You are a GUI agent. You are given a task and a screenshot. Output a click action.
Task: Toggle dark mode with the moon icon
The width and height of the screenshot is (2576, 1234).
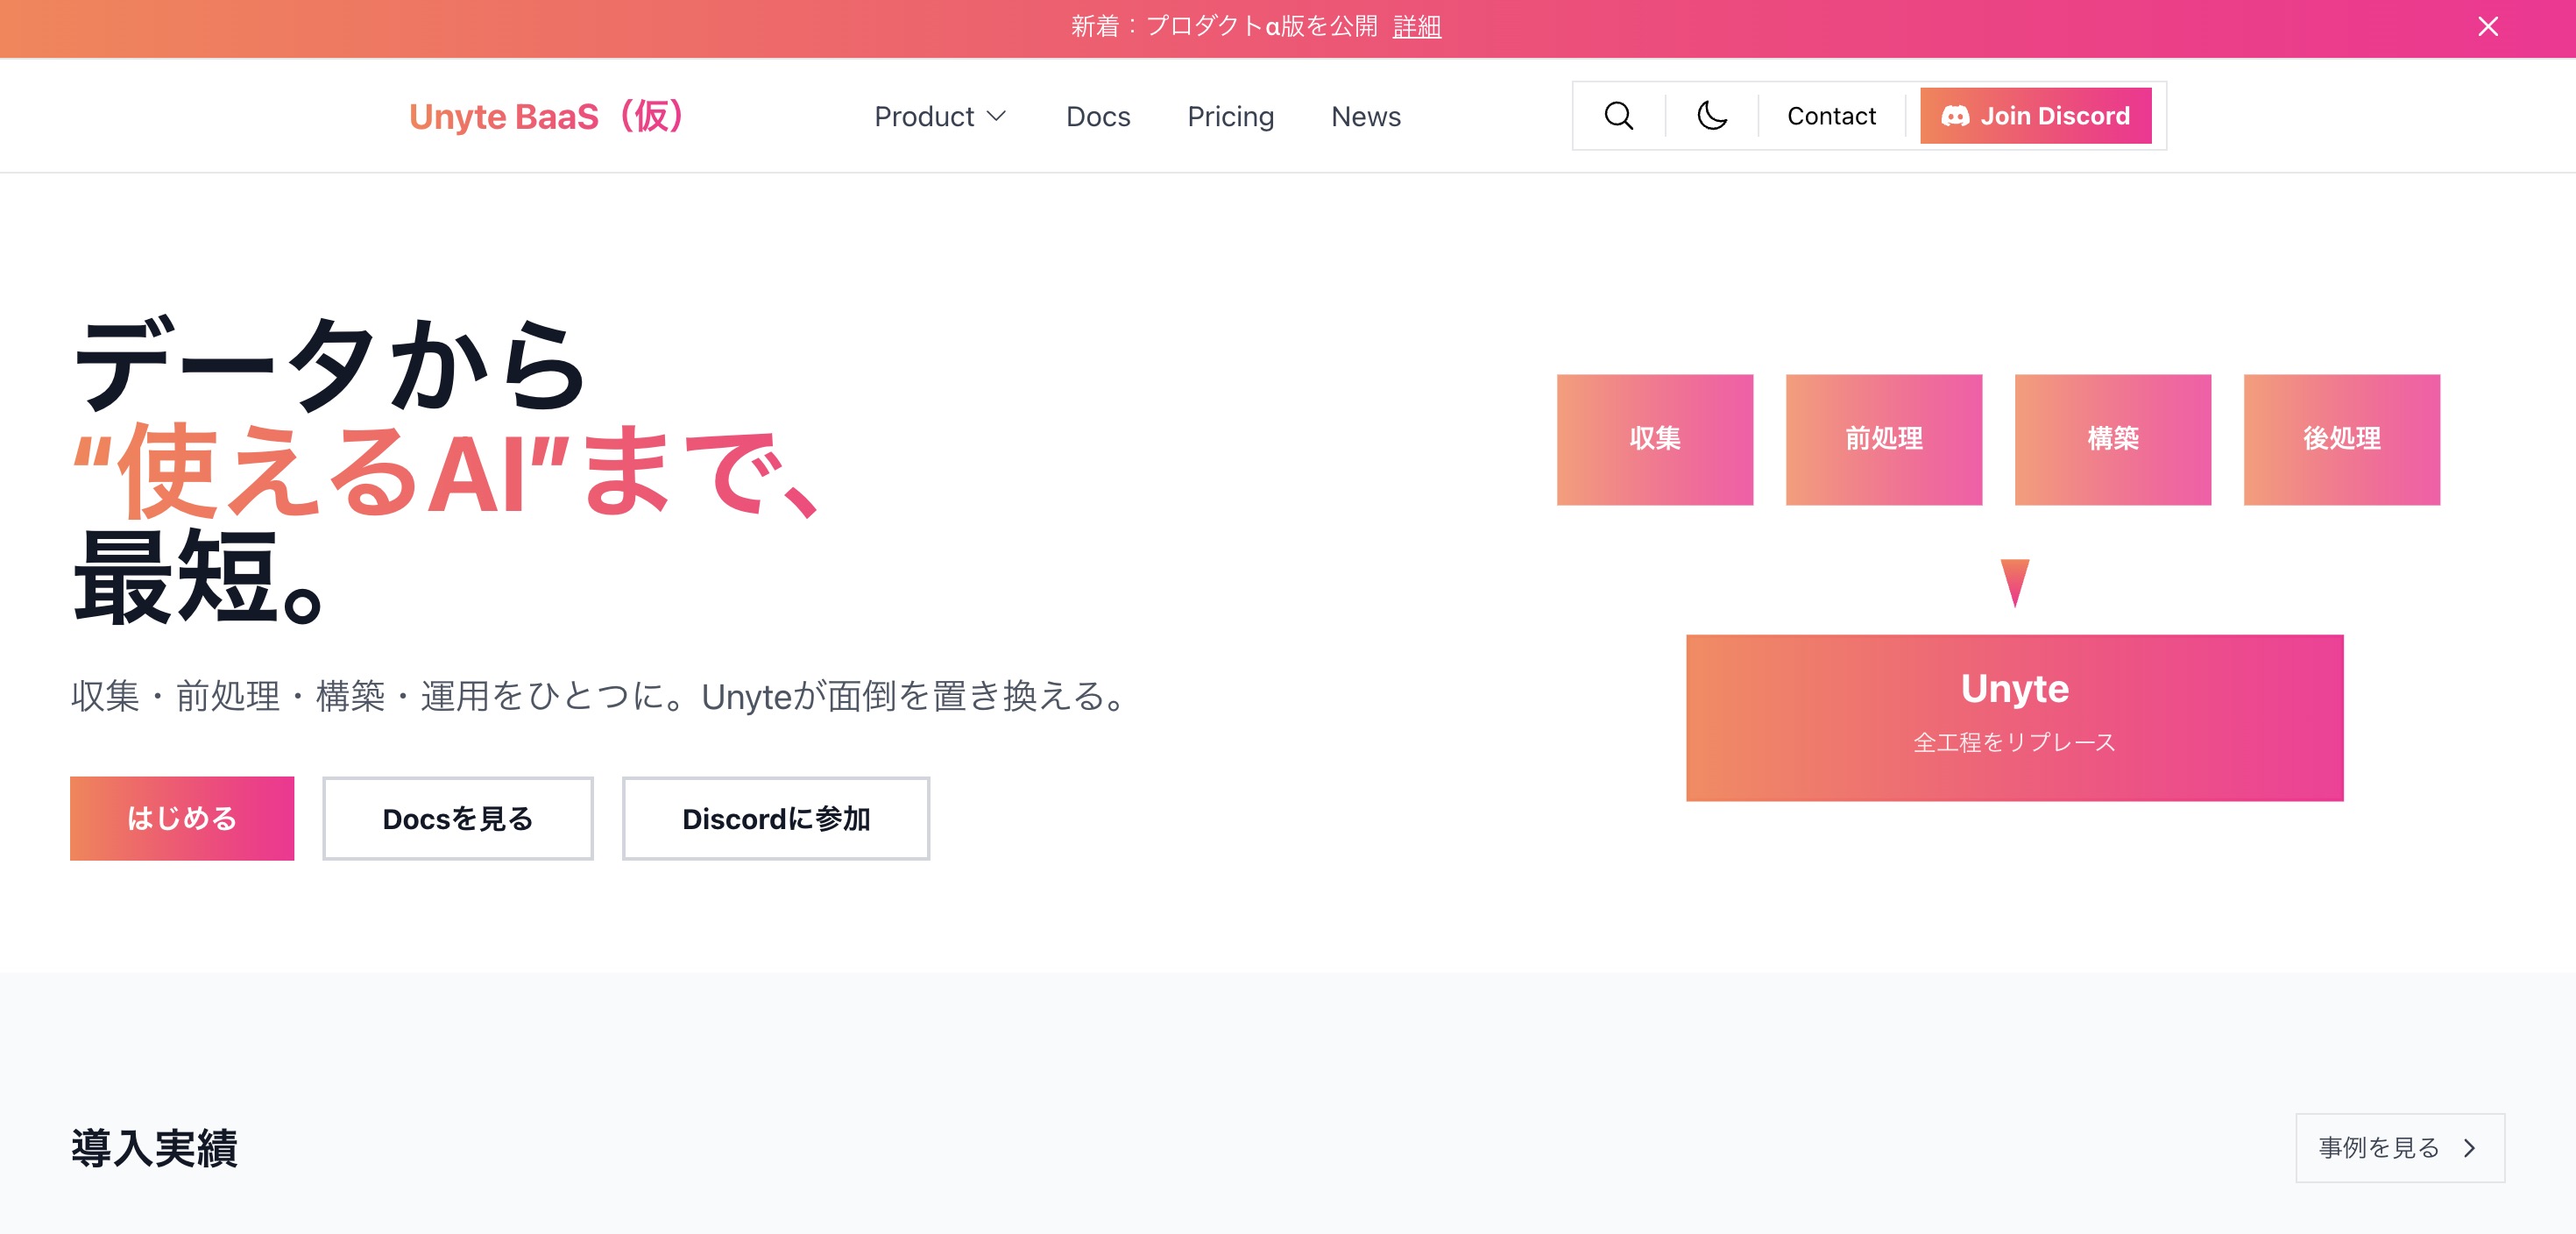[x=1712, y=115]
